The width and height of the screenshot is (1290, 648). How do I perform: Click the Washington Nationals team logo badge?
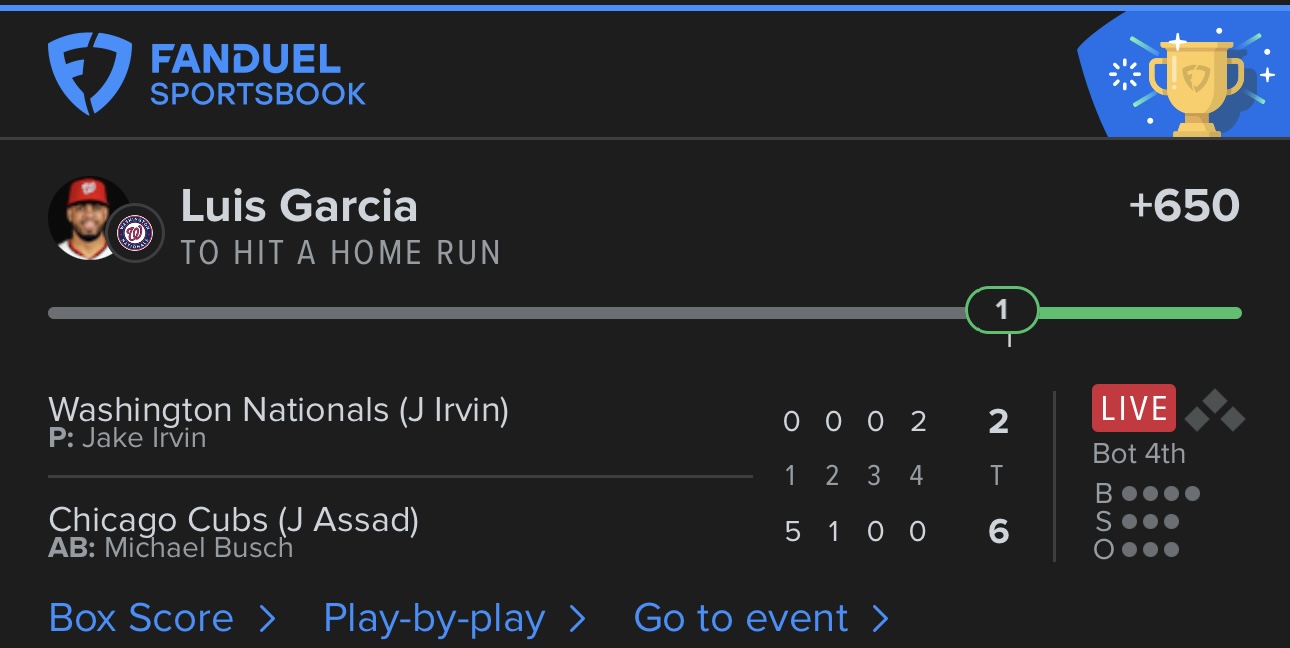(x=134, y=235)
